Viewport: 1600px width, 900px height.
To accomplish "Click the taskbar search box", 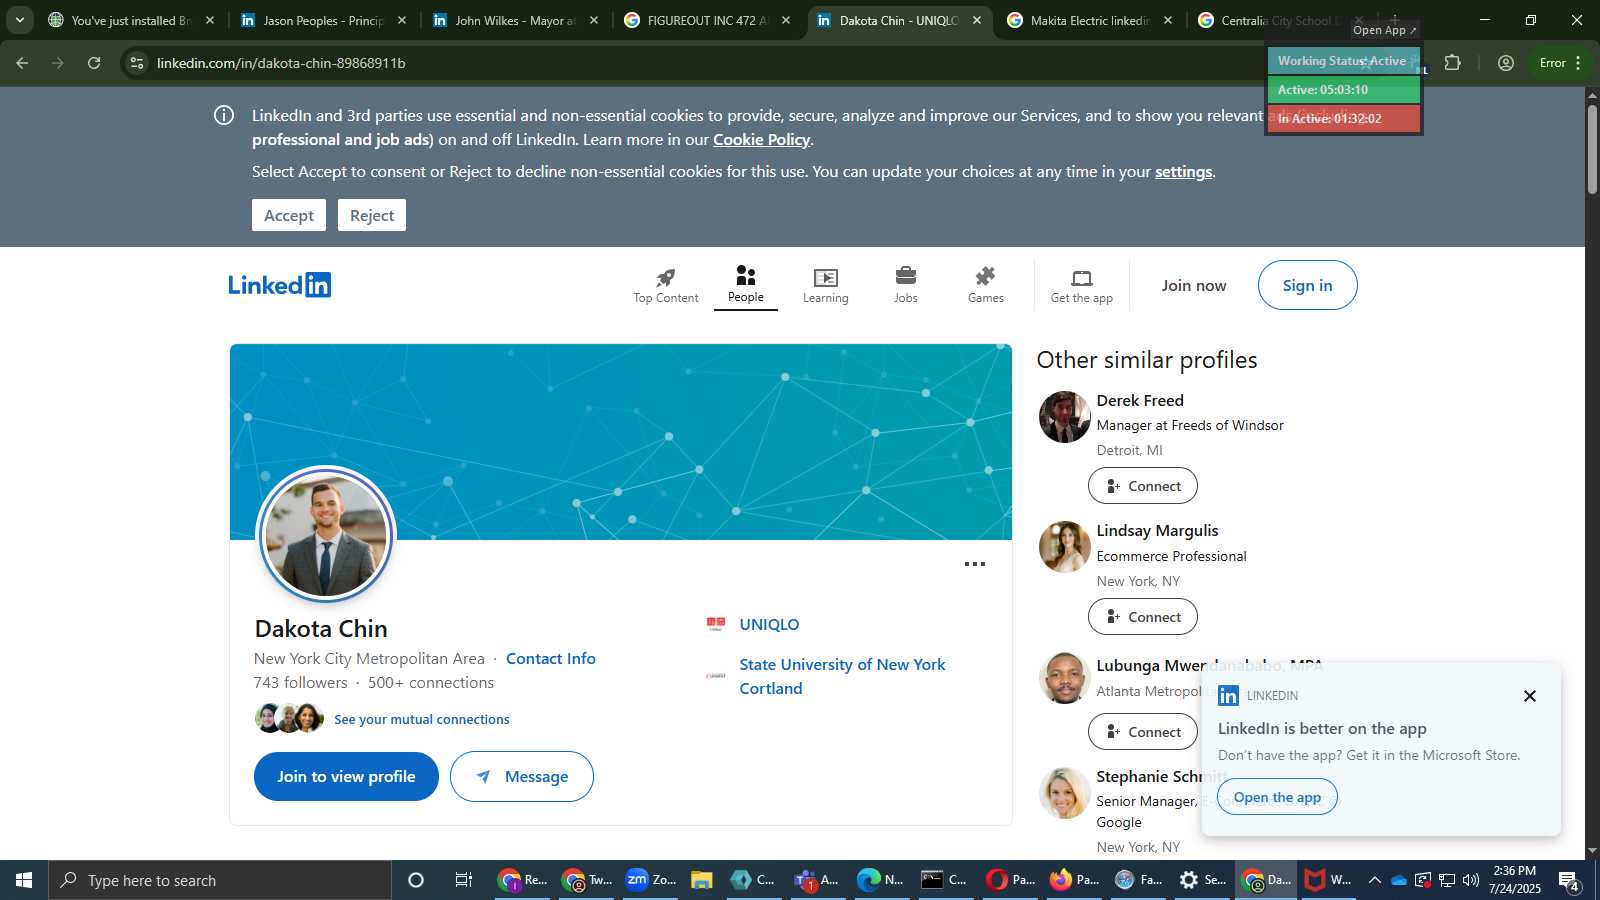I will (x=220, y=880).
